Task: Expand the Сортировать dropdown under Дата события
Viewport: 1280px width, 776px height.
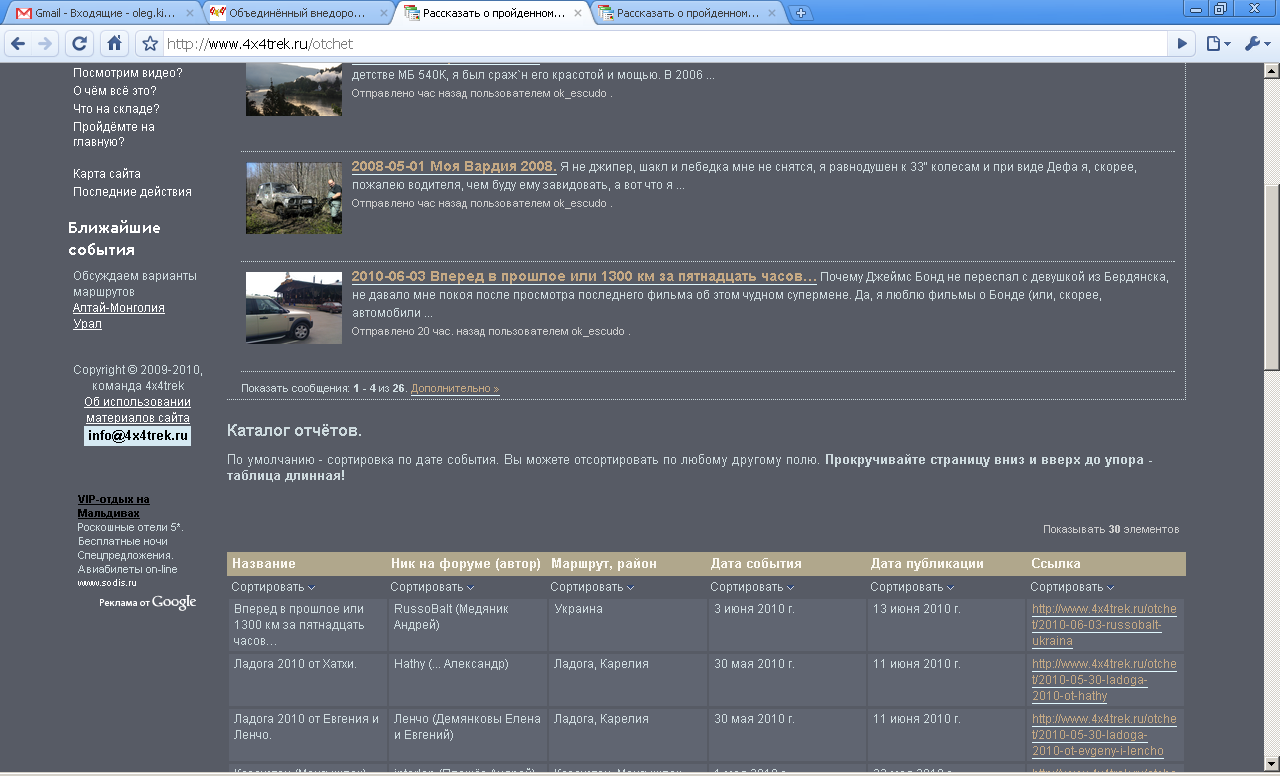Action: click(x=752, y=587)
